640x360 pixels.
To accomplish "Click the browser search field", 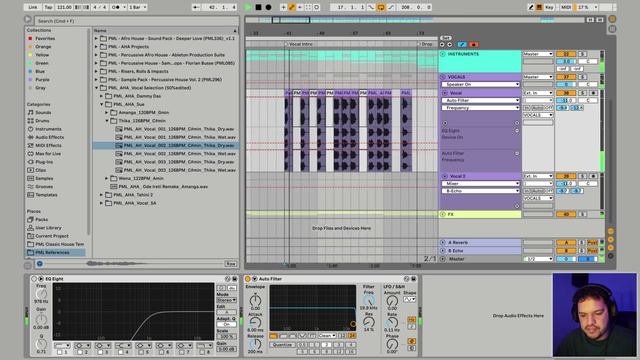I will coord(136,21).
